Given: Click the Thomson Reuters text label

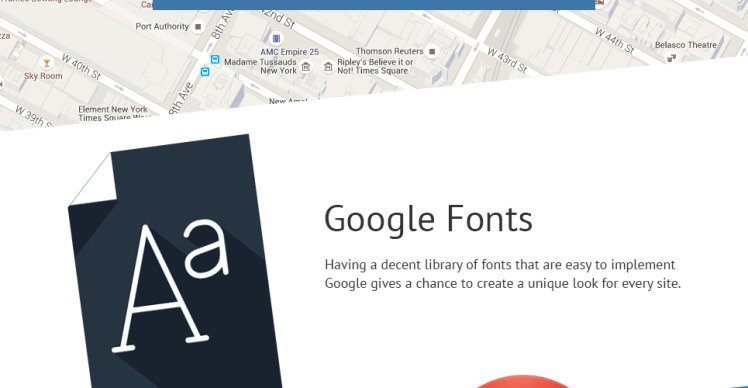Looking at the screenshot, I should (x=390, y=51).
